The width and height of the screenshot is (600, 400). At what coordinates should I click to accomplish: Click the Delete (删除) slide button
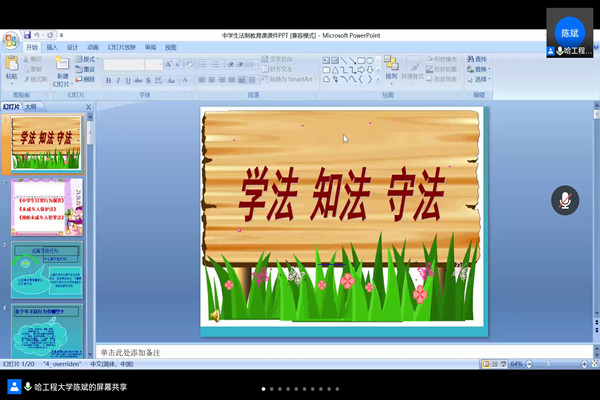pos(88,79)
